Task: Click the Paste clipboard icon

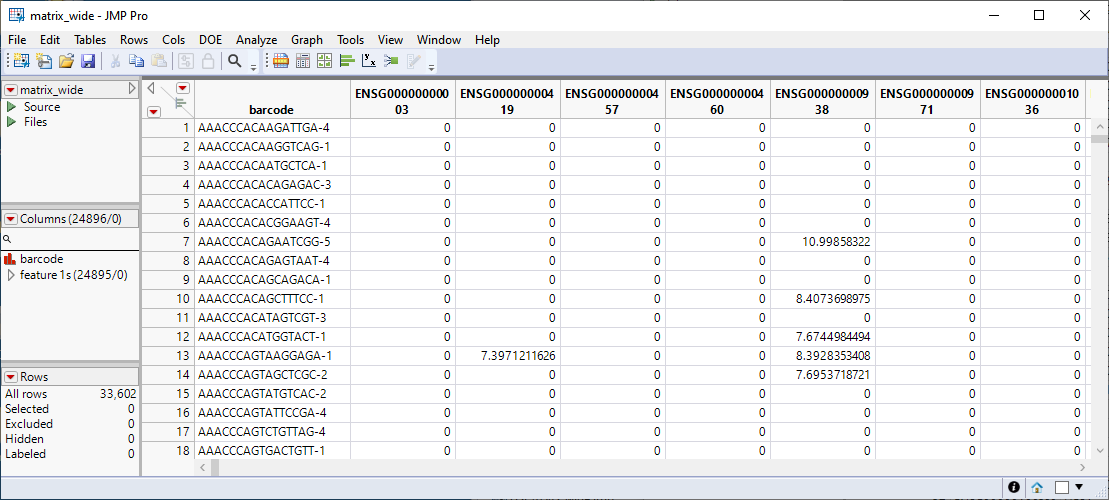Action: click(x=159, y=61)
